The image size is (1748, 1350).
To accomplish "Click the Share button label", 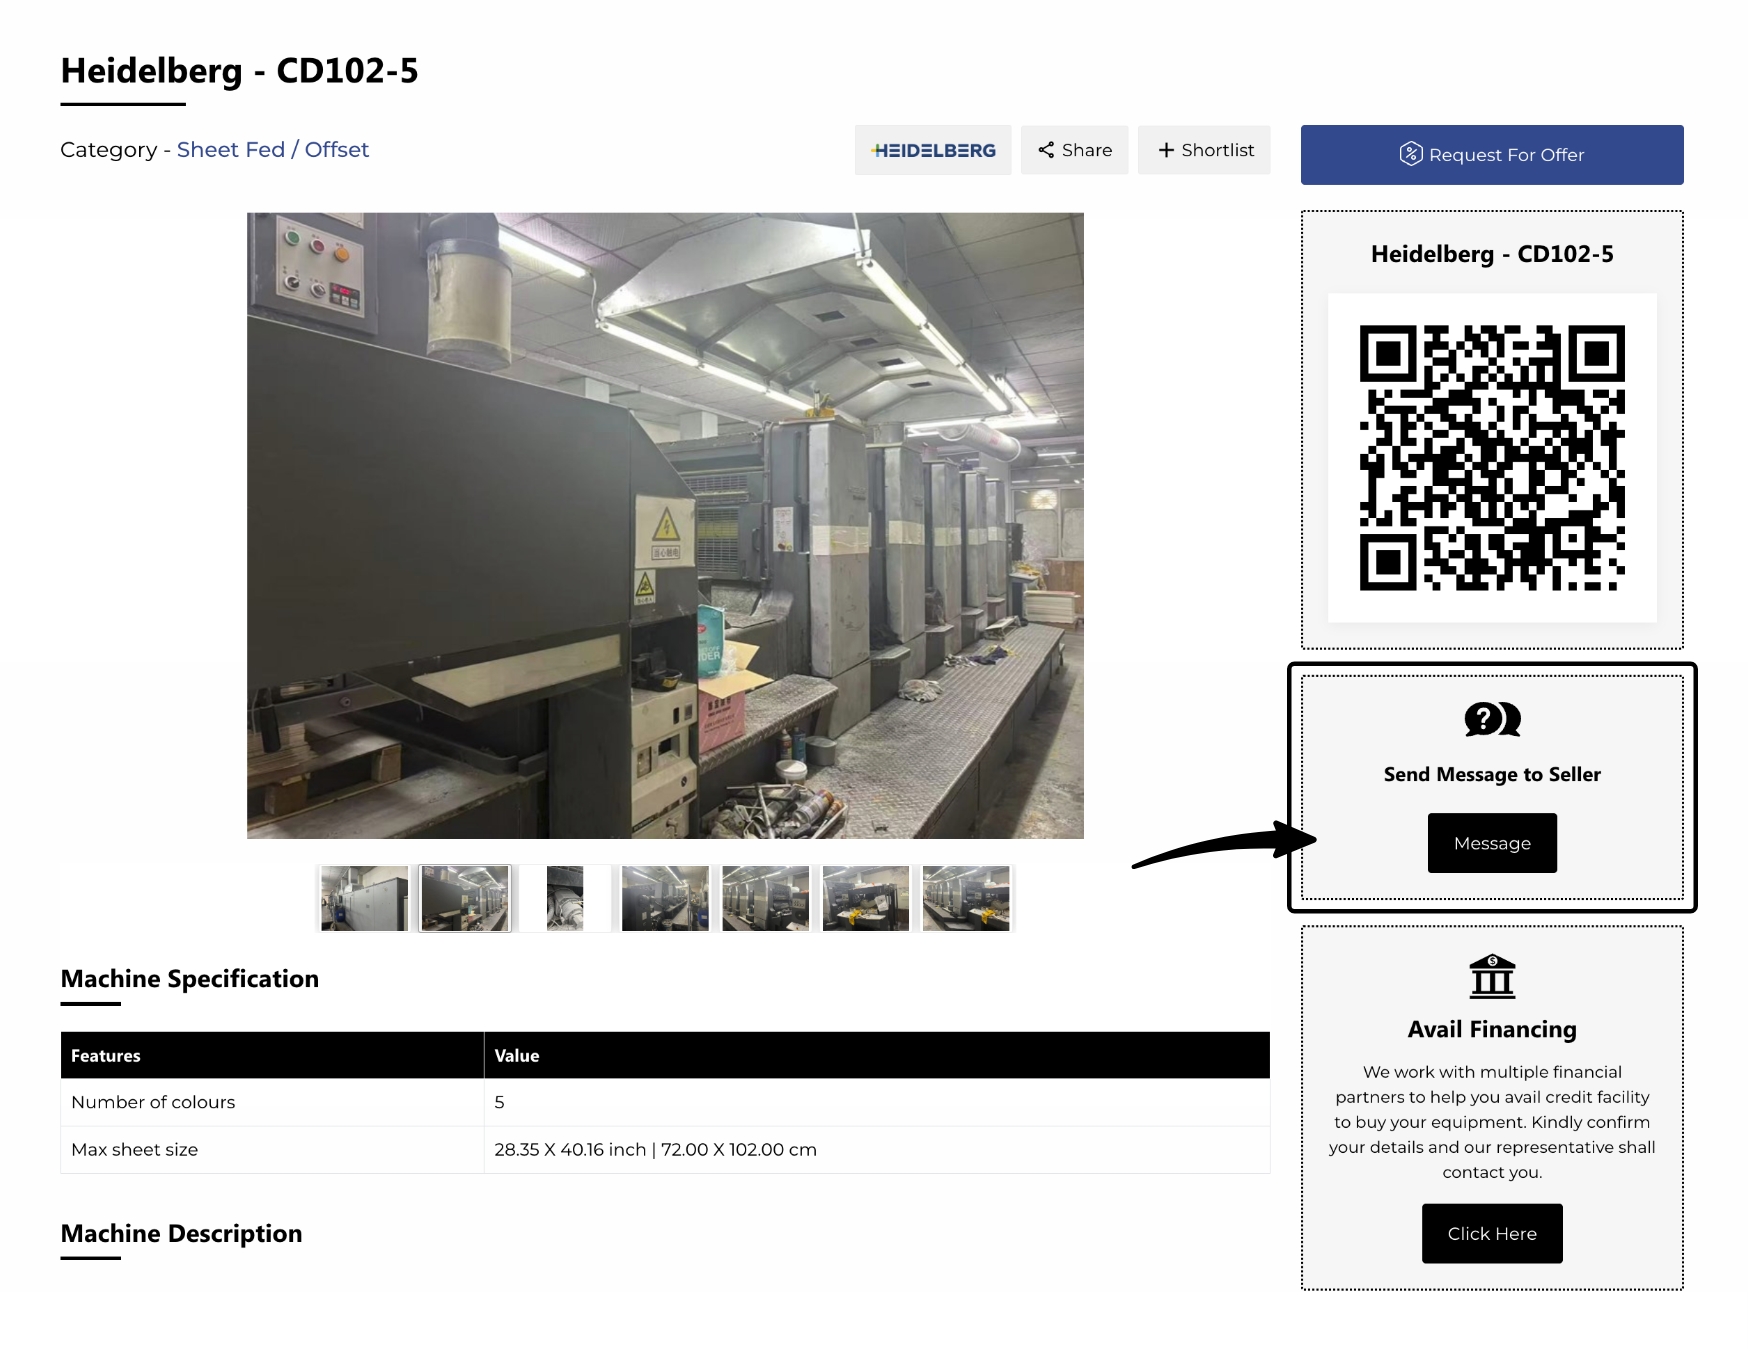I will [x=1087, y=150].
